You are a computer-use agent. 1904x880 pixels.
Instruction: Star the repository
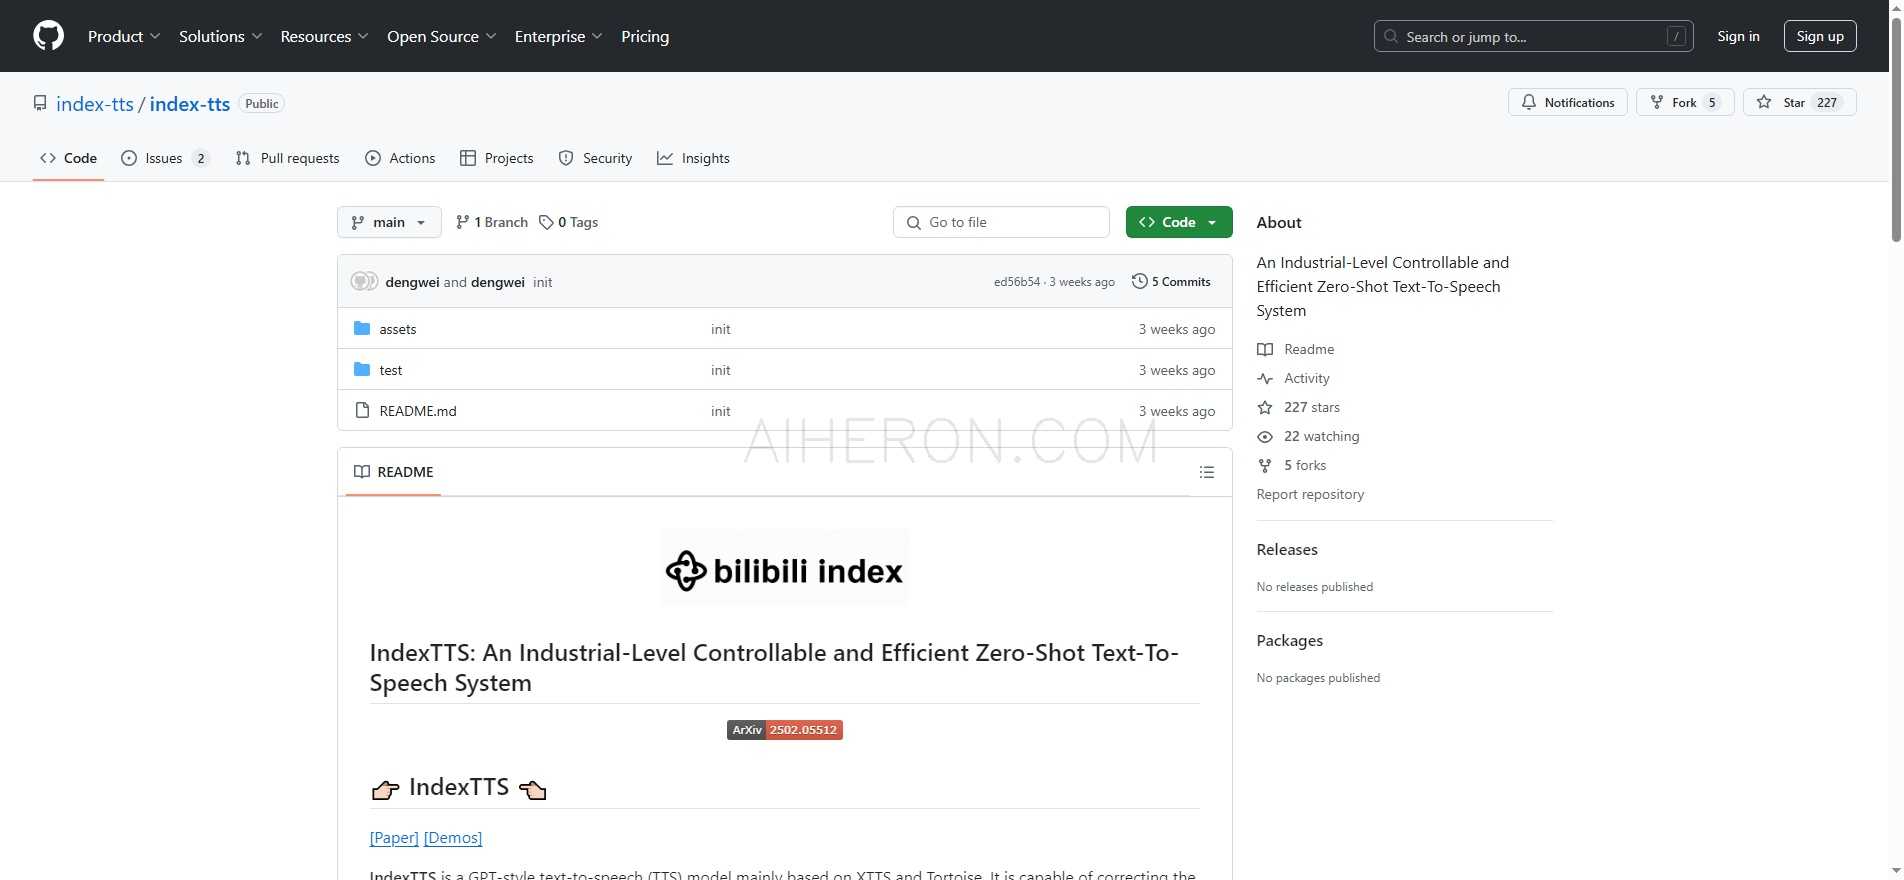1799,102
